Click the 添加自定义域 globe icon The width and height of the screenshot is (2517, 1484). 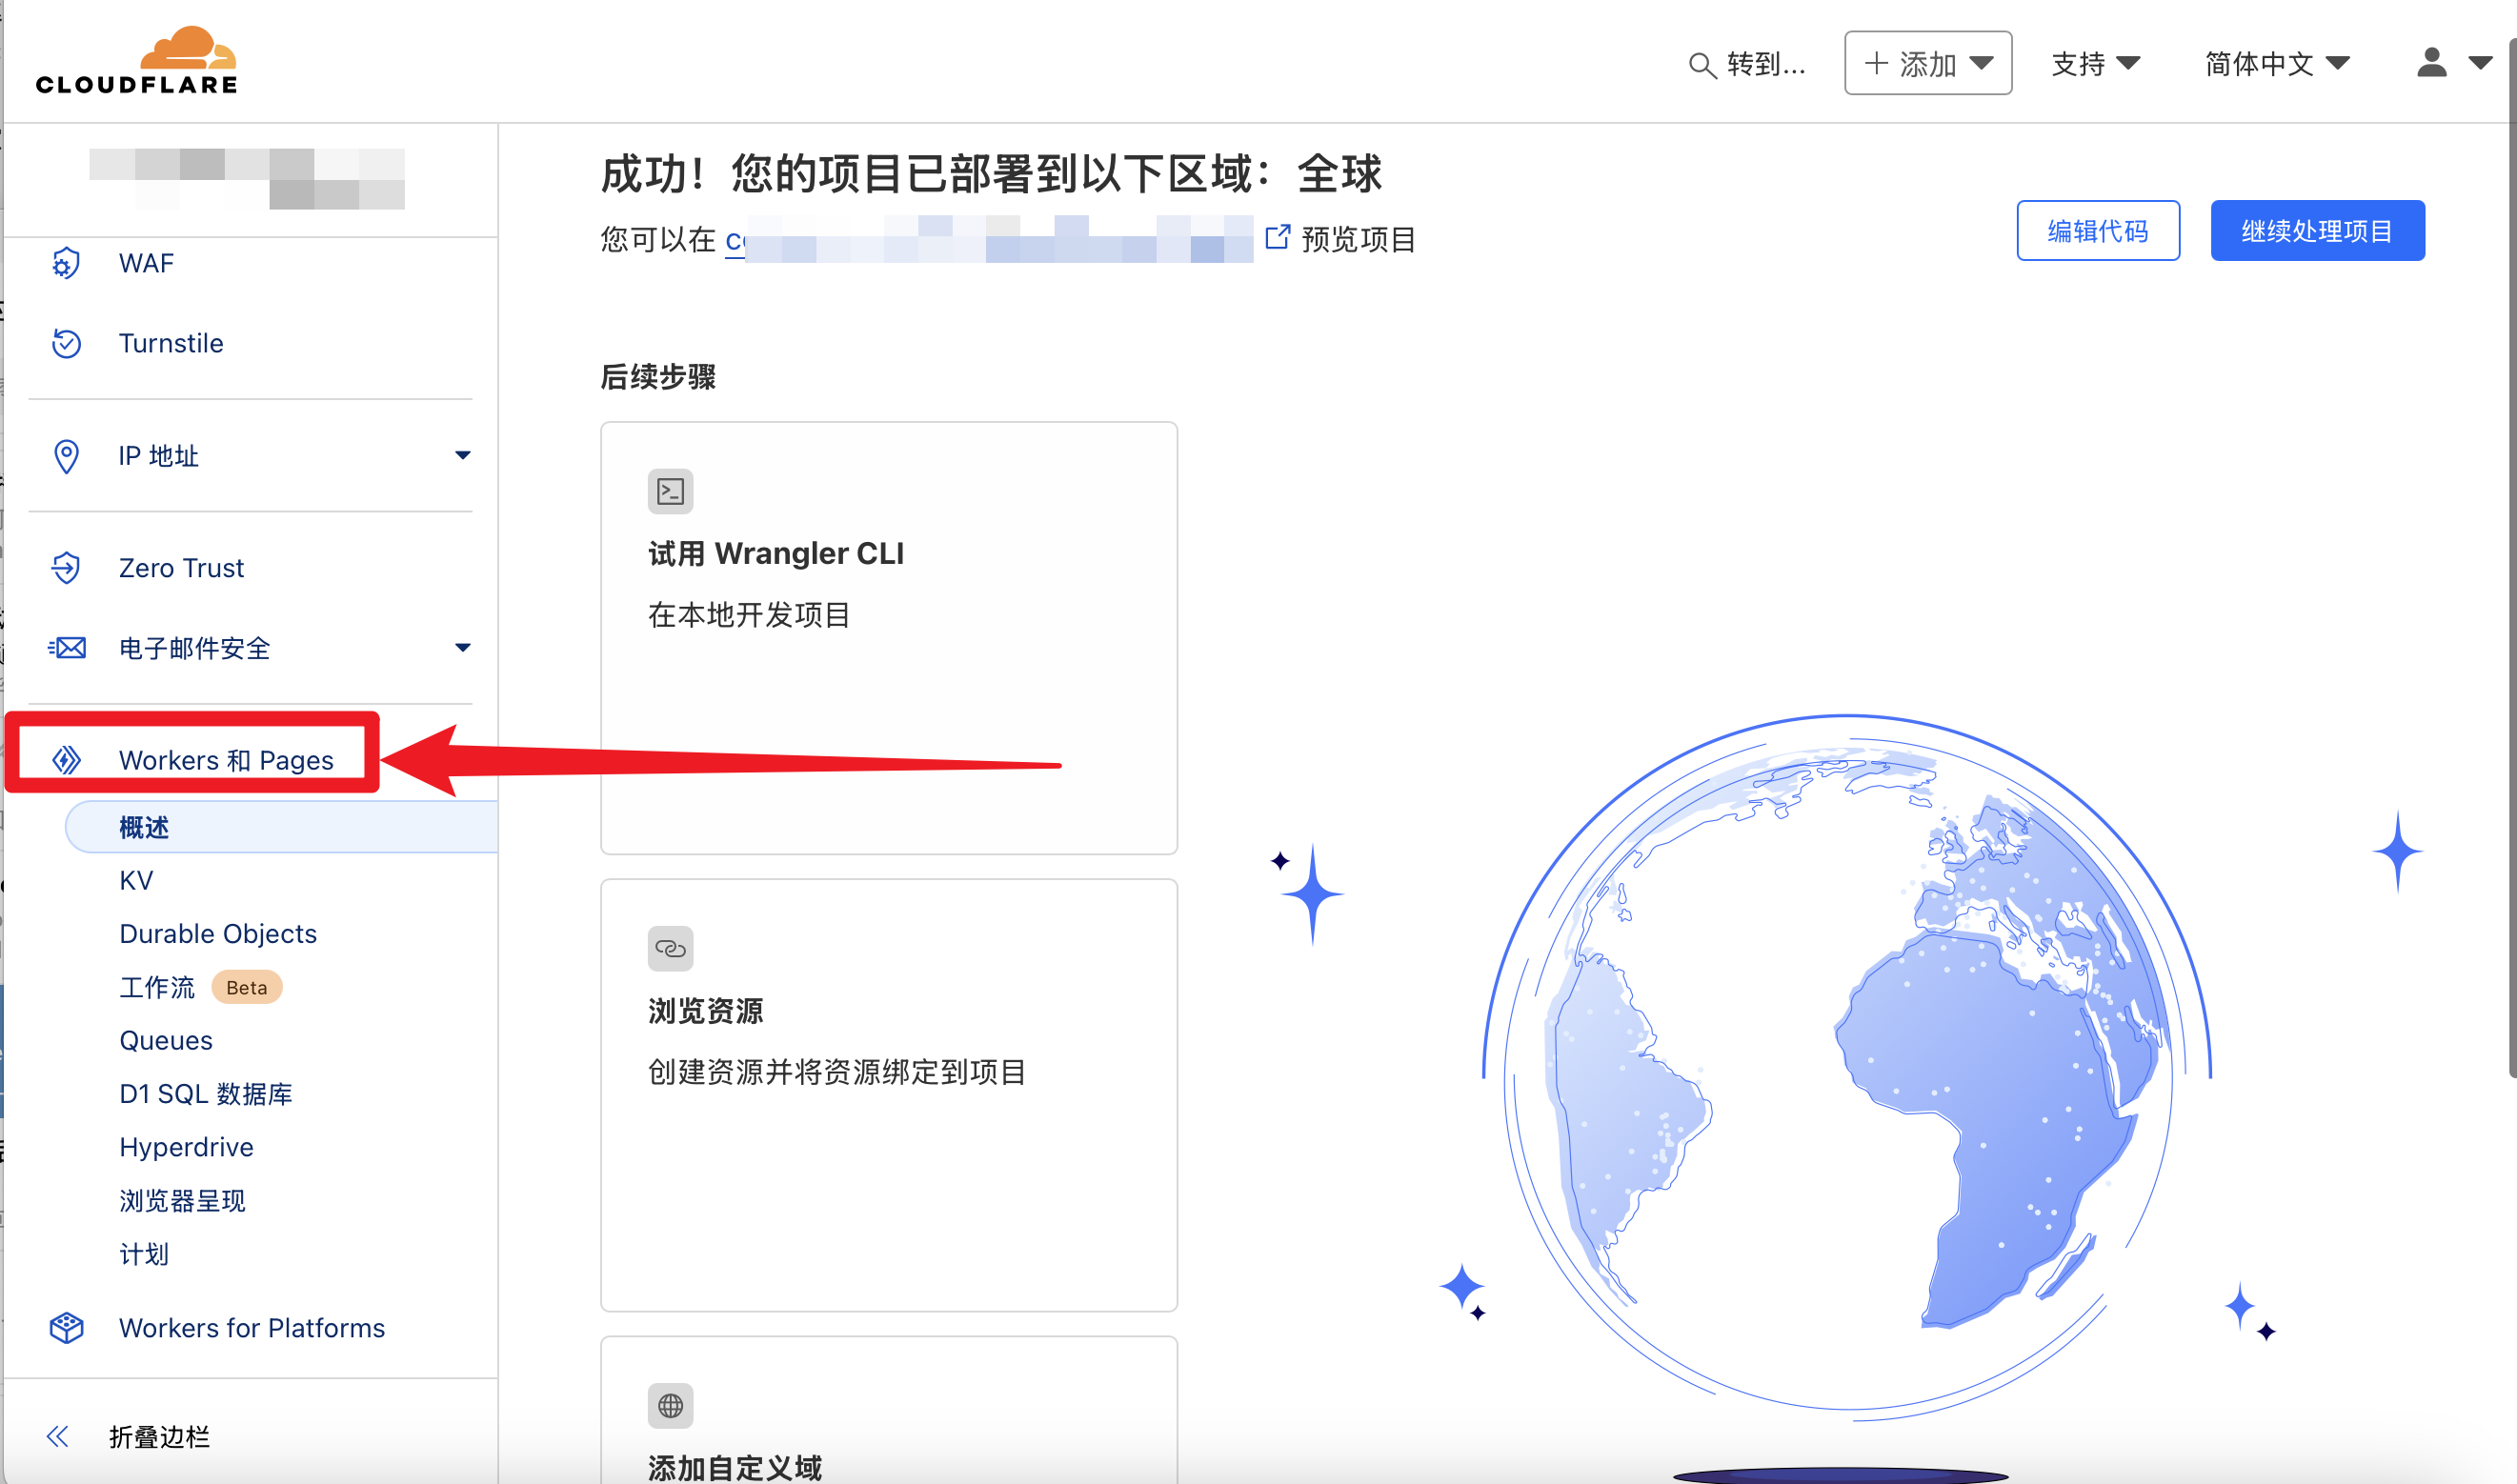670,1405
